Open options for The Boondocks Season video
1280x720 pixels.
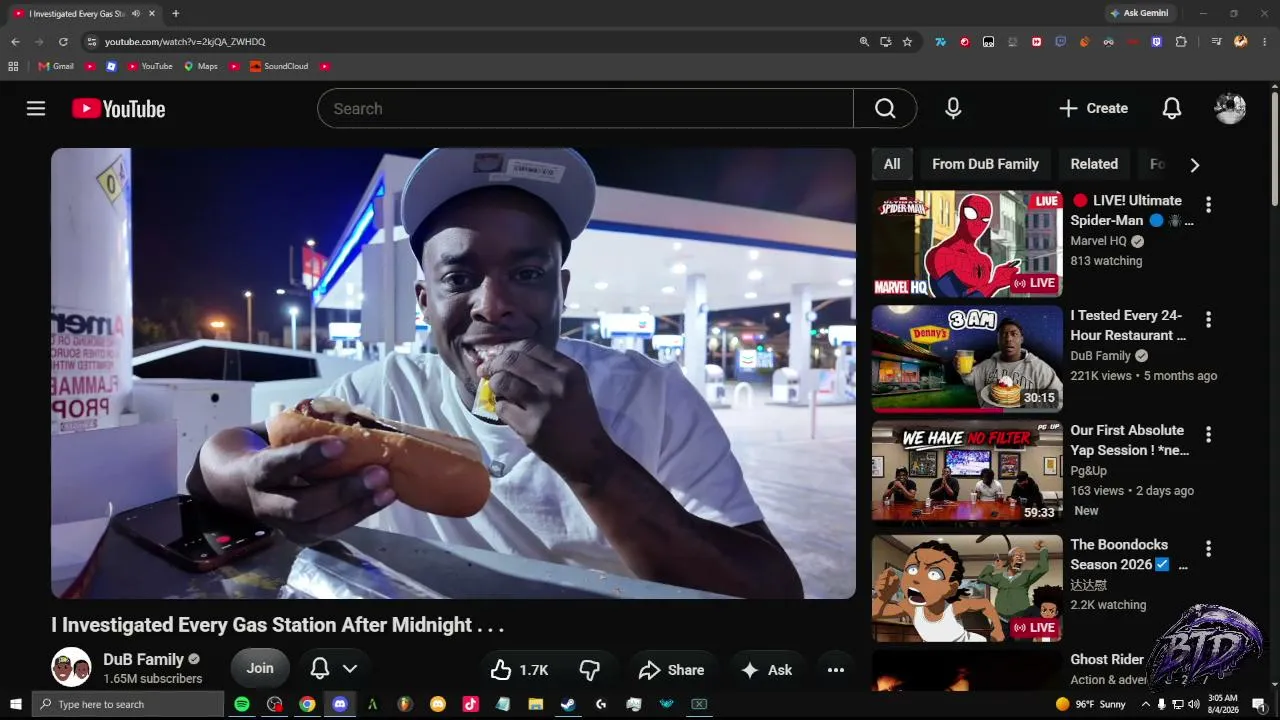[1208, 549]
